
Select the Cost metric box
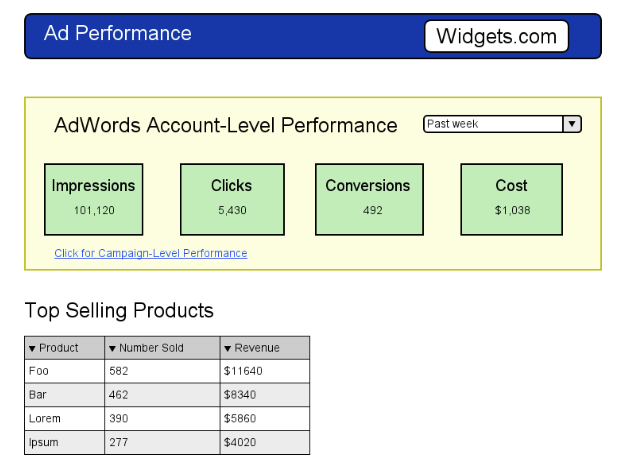pos(512,199)
